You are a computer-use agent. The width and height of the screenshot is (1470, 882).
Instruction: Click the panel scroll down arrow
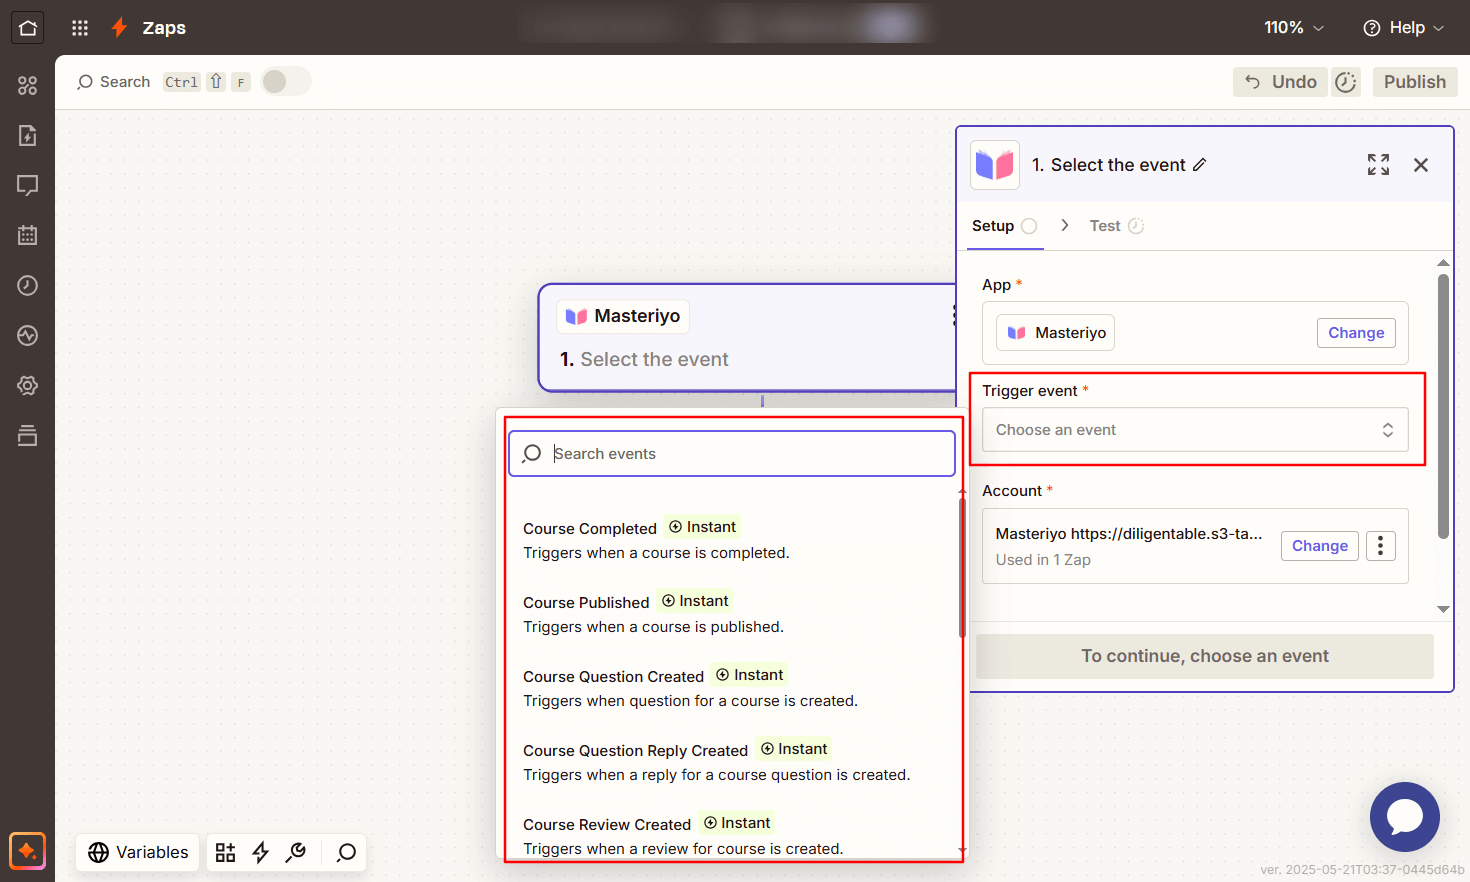tap(1443, 609)
